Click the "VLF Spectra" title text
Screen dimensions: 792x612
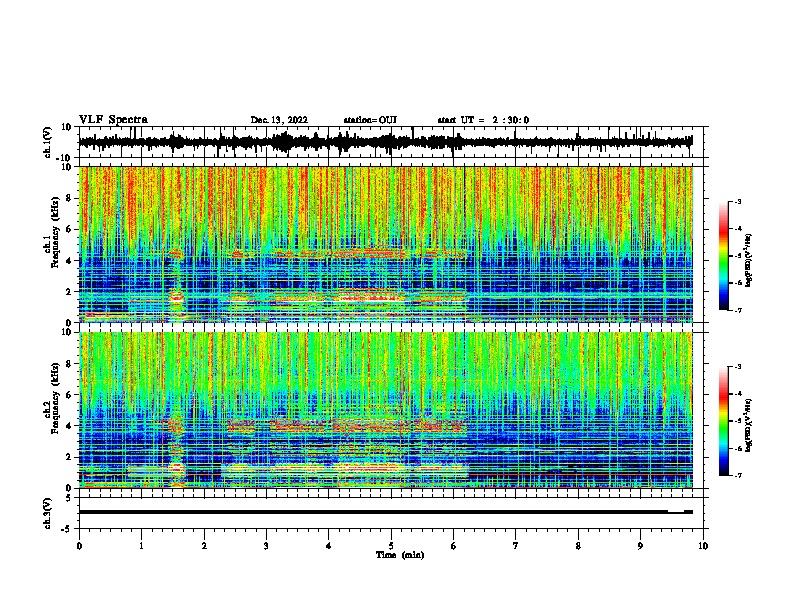click(113, 120)
